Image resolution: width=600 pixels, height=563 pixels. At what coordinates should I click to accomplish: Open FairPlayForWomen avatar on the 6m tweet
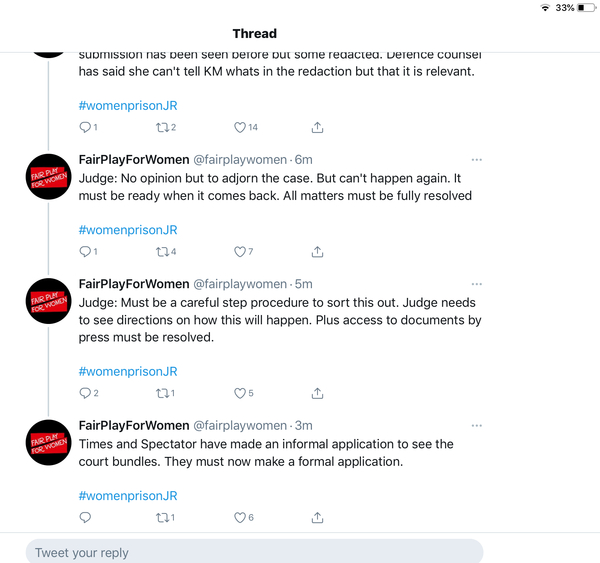[x=48, y=178]
